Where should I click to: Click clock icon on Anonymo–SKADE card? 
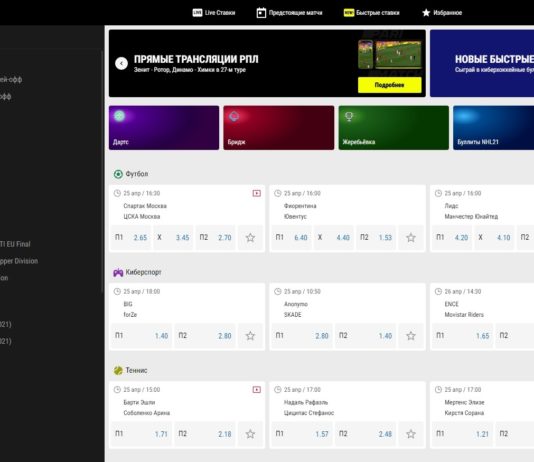click(278, 291)
